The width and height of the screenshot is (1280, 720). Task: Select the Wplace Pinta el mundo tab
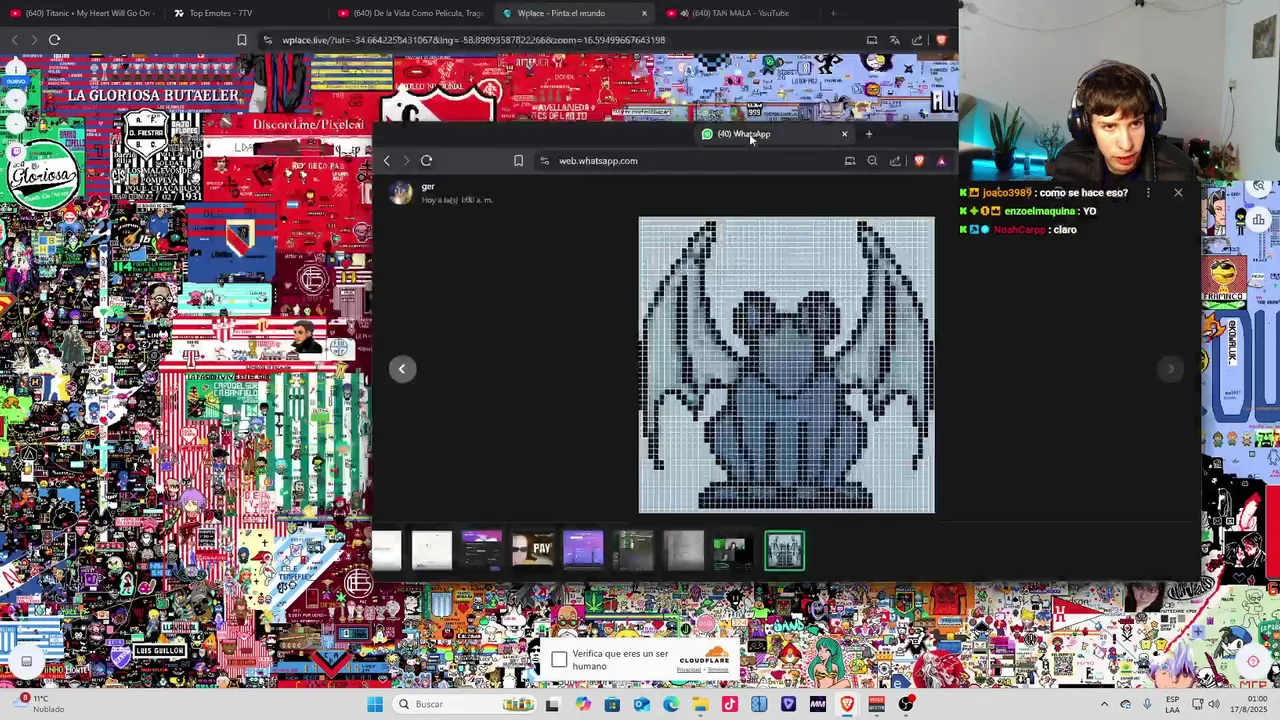575,13
